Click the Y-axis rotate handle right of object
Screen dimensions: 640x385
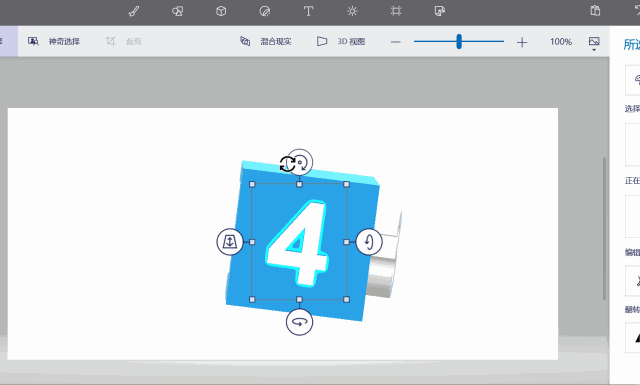(369, 242)
